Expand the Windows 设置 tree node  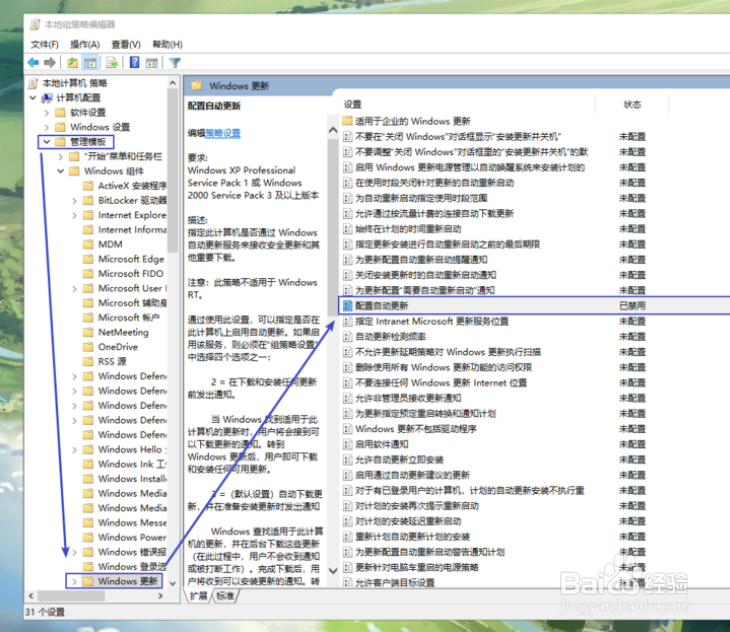tap(47, 127)
